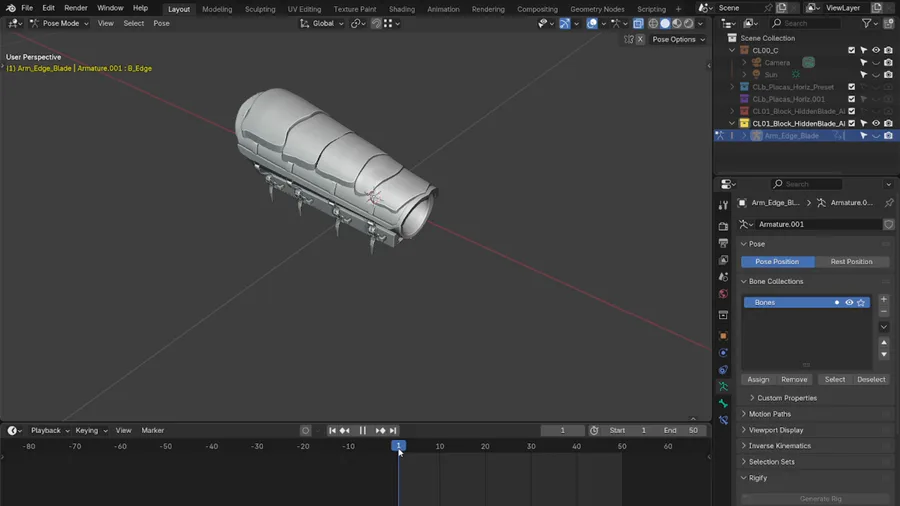Viewport: 900px width, 506px height.
Task: Click the Rest Position button
Action: pos(851,262)
